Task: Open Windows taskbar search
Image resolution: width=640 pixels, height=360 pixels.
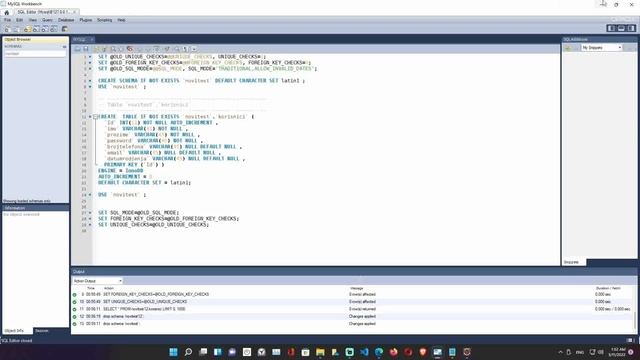Action: pos(188,352)
